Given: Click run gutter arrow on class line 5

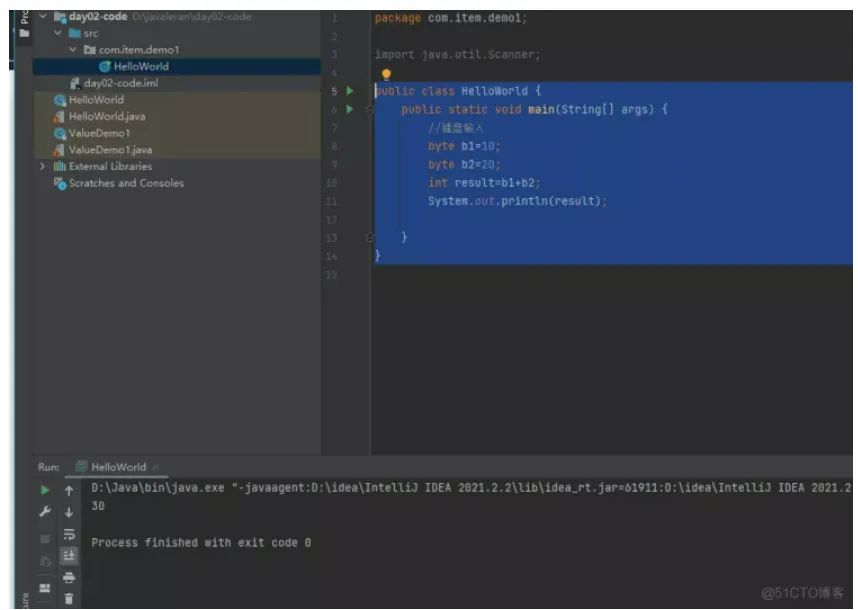Looking at the screenshot, I should pos(350,91).
